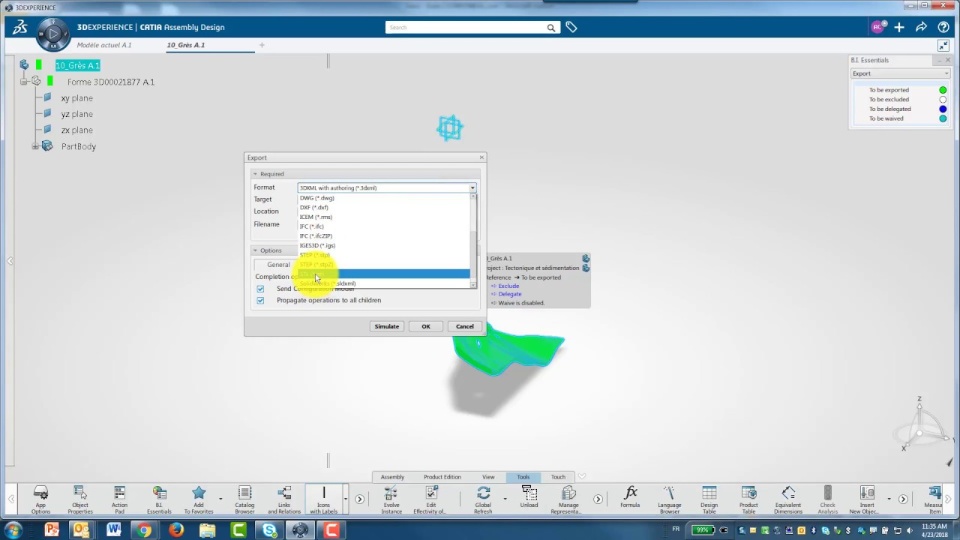Open Manage Representations tool

click(568, 499)
